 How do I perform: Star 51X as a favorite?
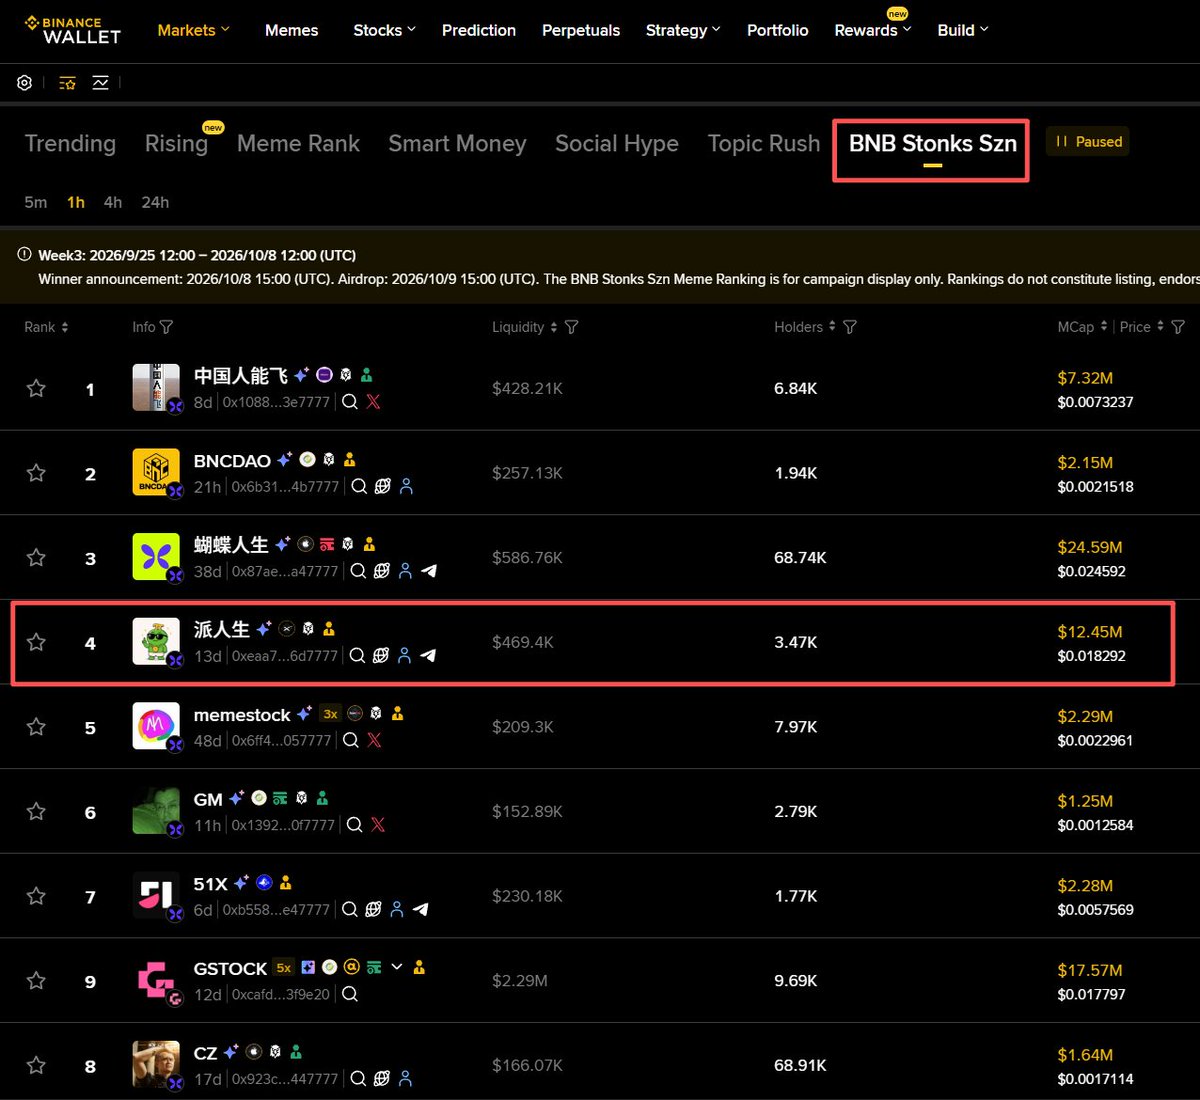[x=36, y=896]
